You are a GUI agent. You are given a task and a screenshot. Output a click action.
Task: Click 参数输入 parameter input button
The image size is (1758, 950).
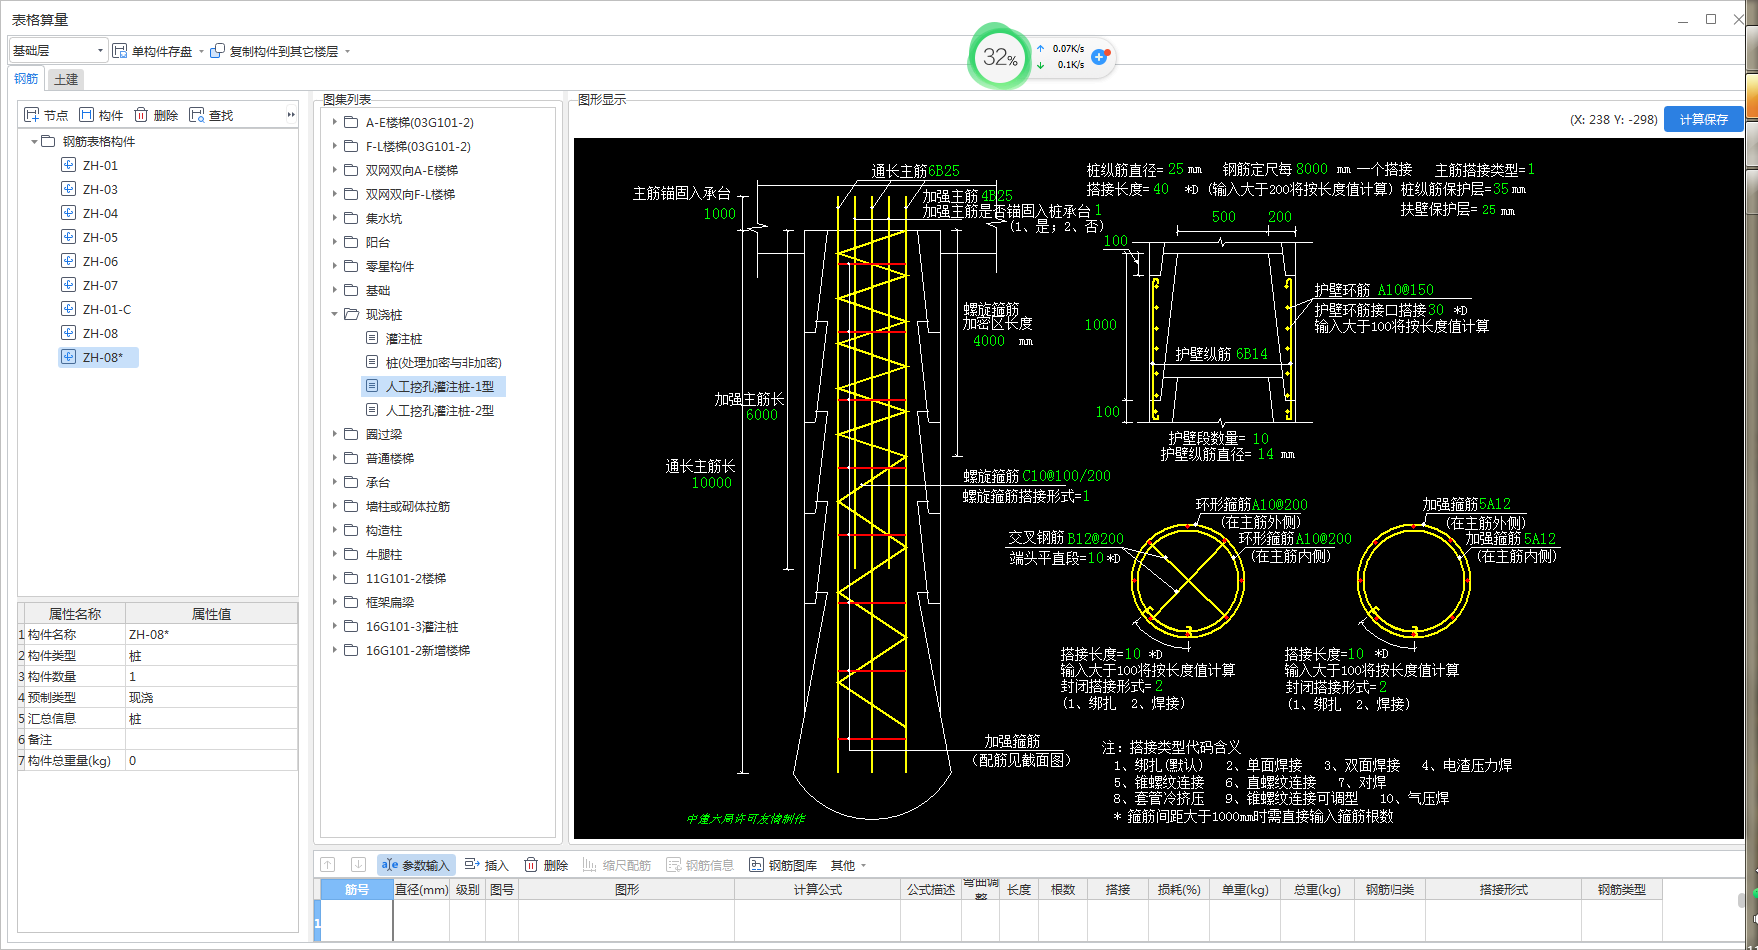point(416,865)
